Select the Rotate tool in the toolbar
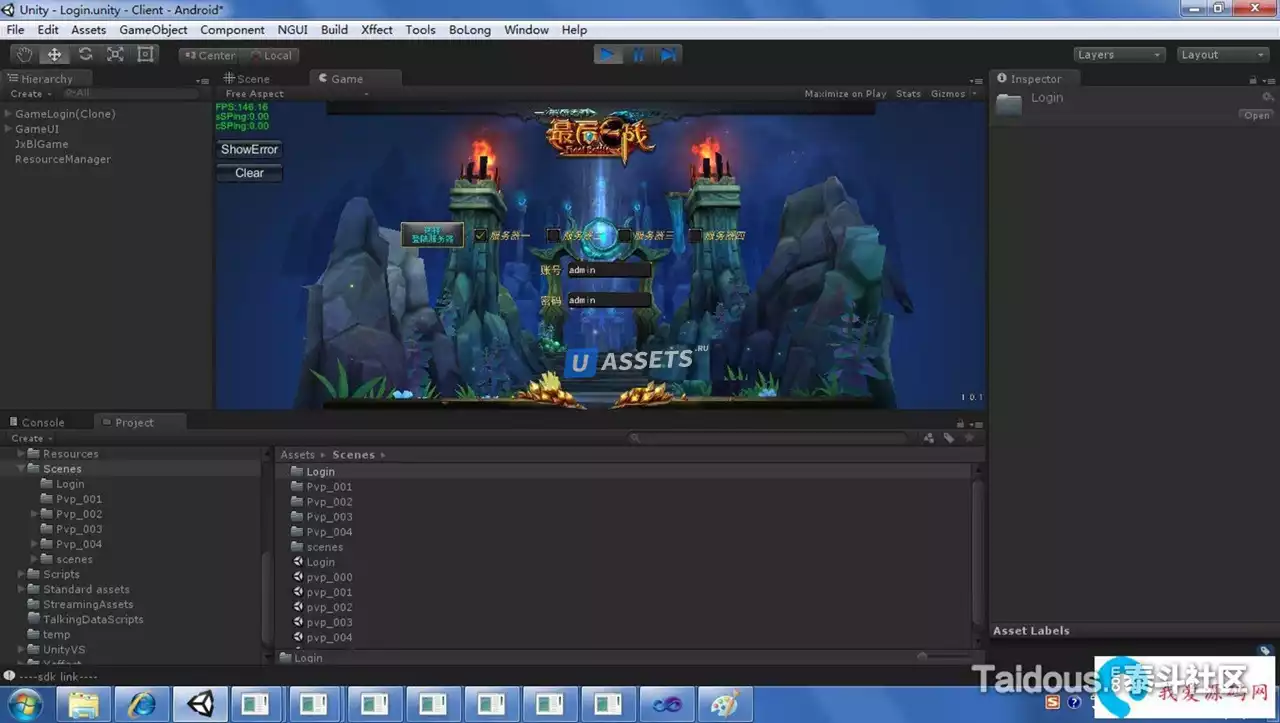The image size is (1280, 723). tap(85, 55)
